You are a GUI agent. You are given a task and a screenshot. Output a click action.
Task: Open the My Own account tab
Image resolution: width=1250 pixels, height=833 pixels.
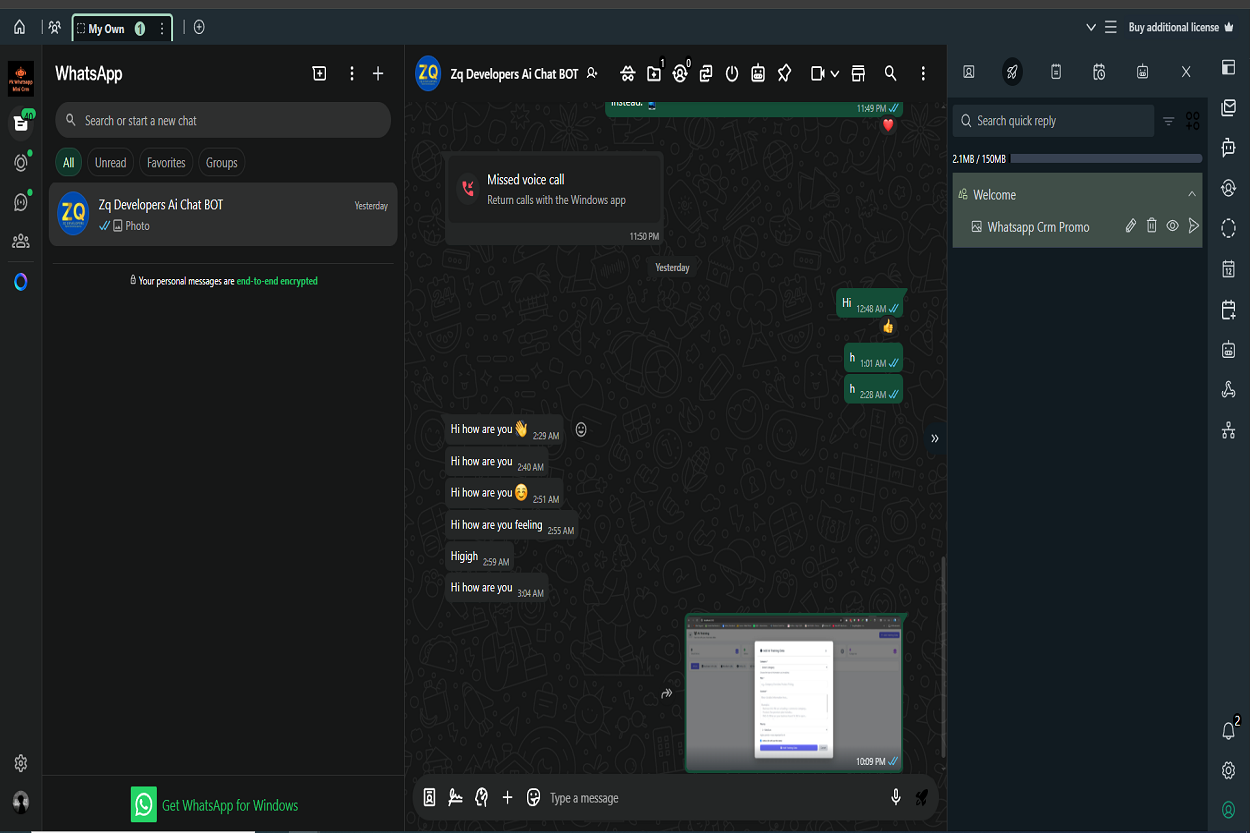coord(107,28)
